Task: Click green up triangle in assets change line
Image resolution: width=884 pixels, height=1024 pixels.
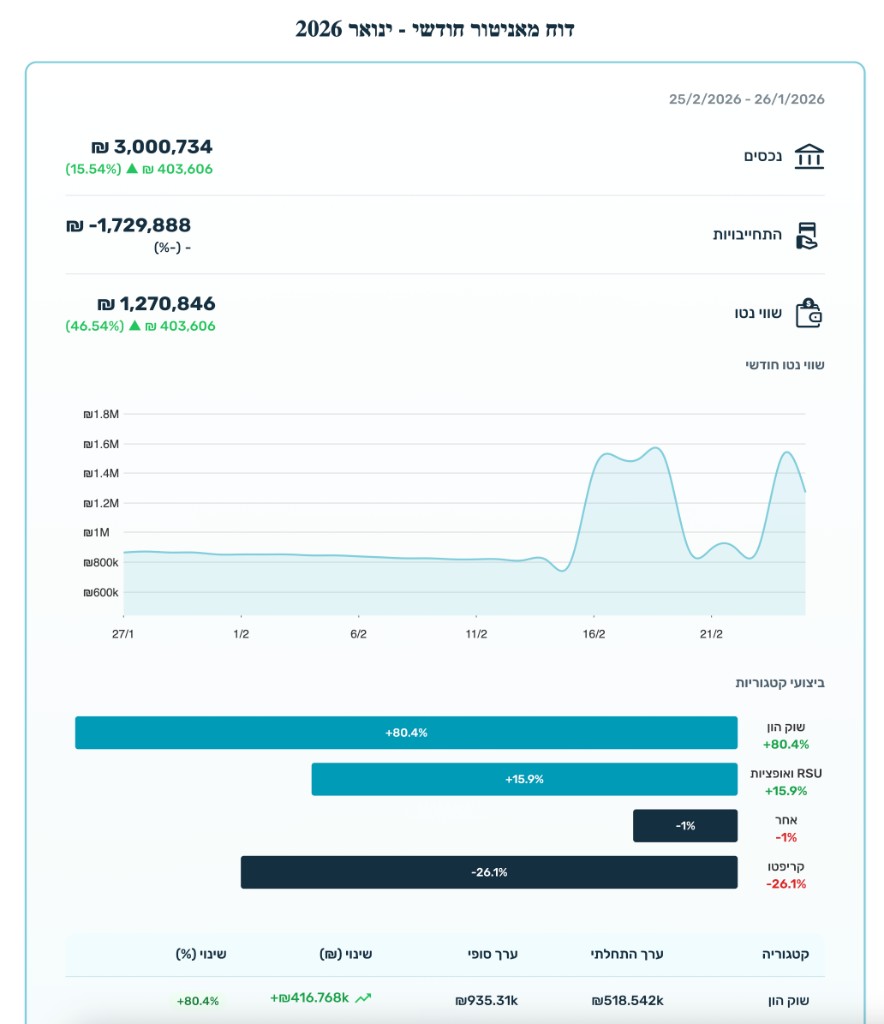Action: pos(131,169)
